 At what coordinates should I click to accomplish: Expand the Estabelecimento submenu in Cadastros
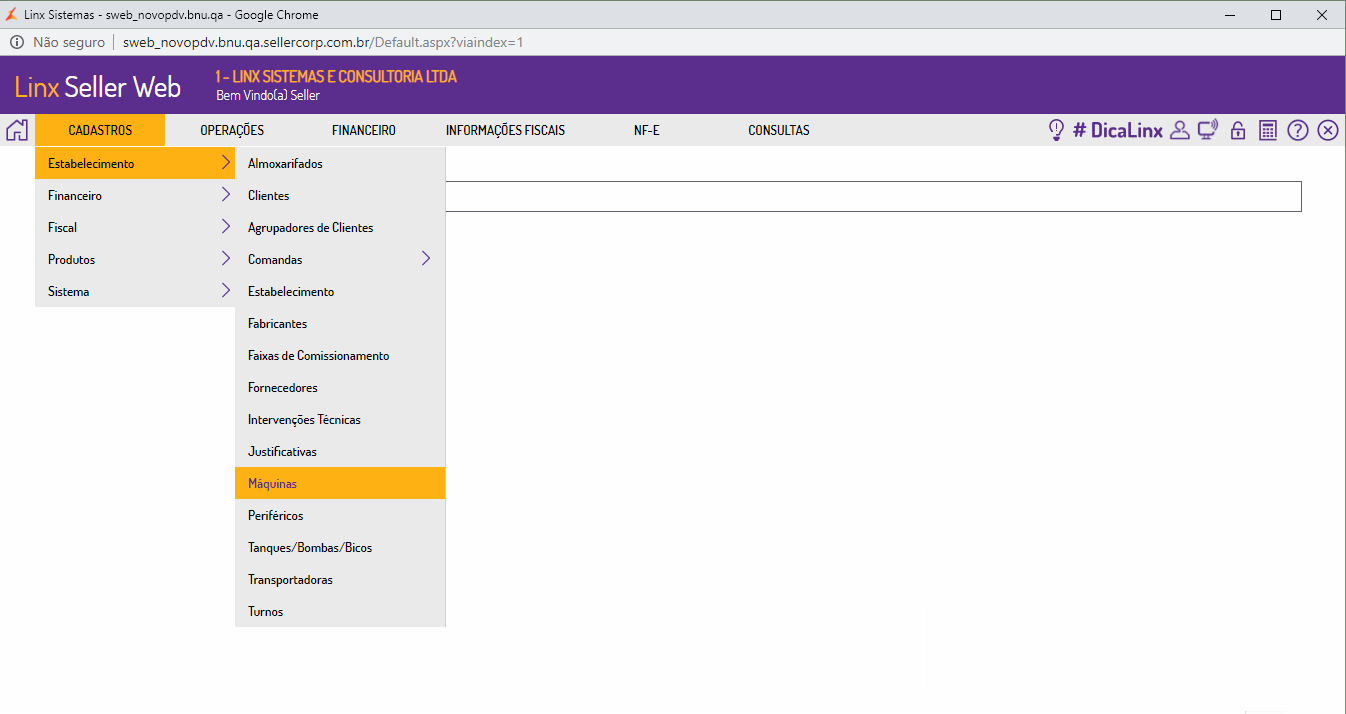(x=135, y=163)
